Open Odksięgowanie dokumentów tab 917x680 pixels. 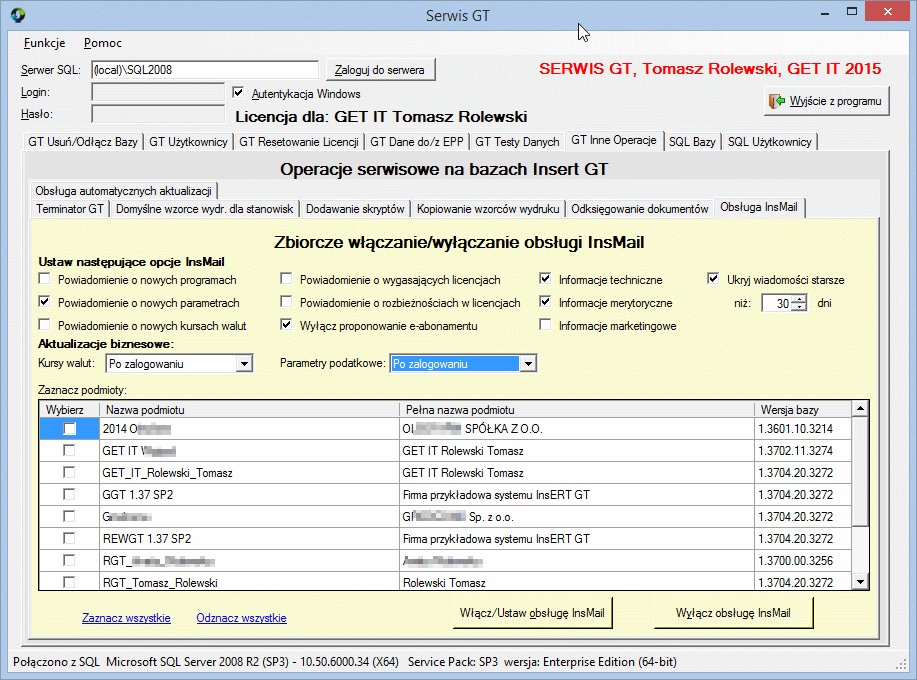tap(640, 209)
